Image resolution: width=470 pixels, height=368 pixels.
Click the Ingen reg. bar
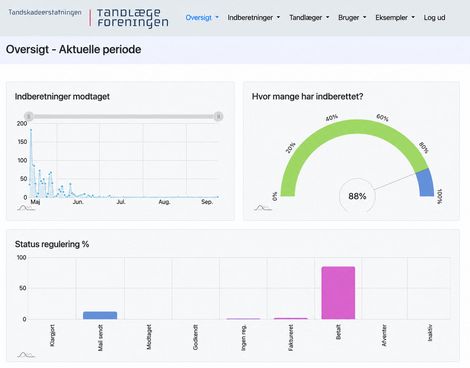pyautogui.click(x=243, y=319)
